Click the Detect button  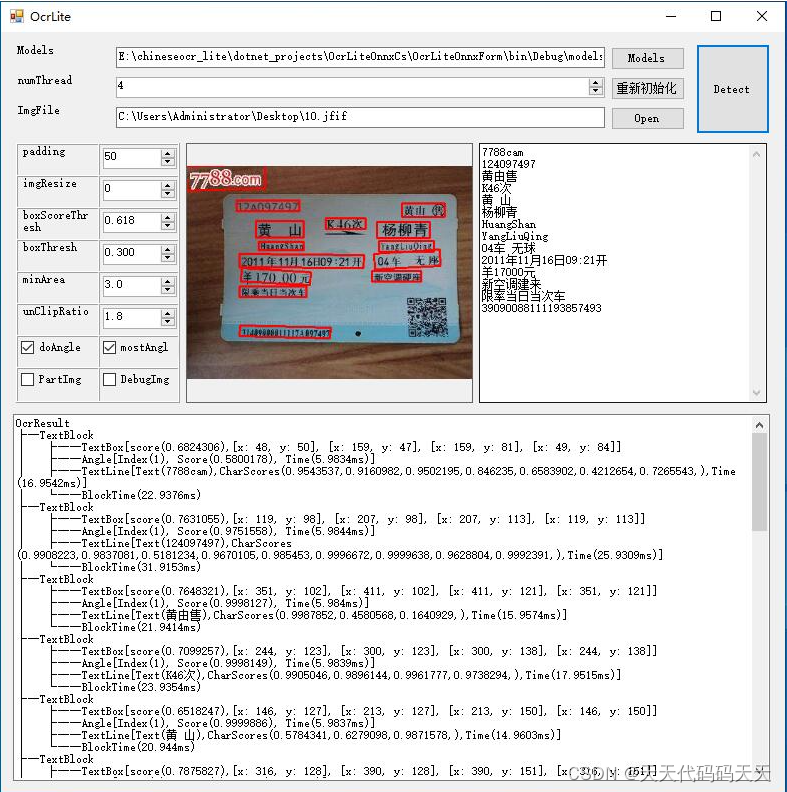tap(732, 89)
